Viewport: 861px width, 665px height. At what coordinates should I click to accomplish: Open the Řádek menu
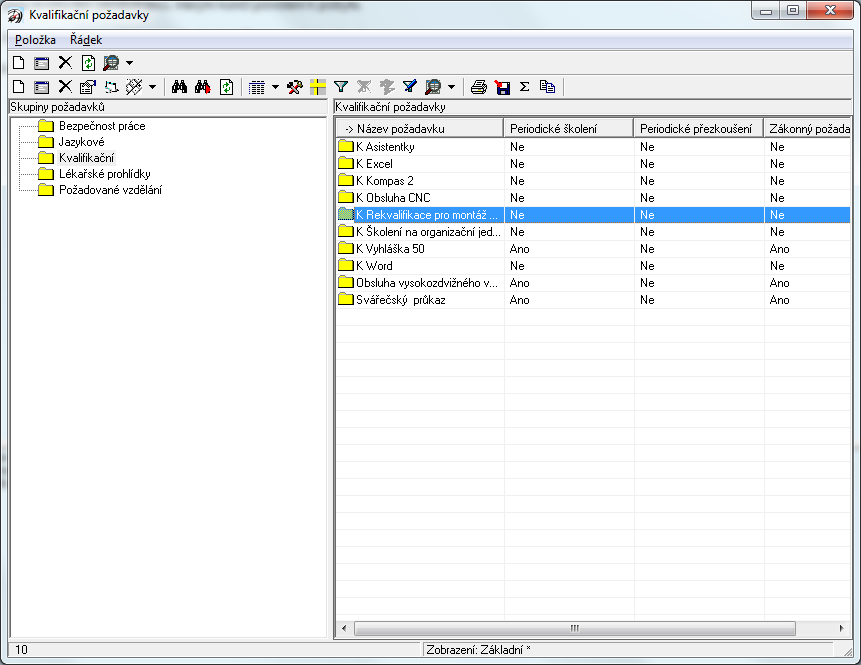(x=86, y=40)
